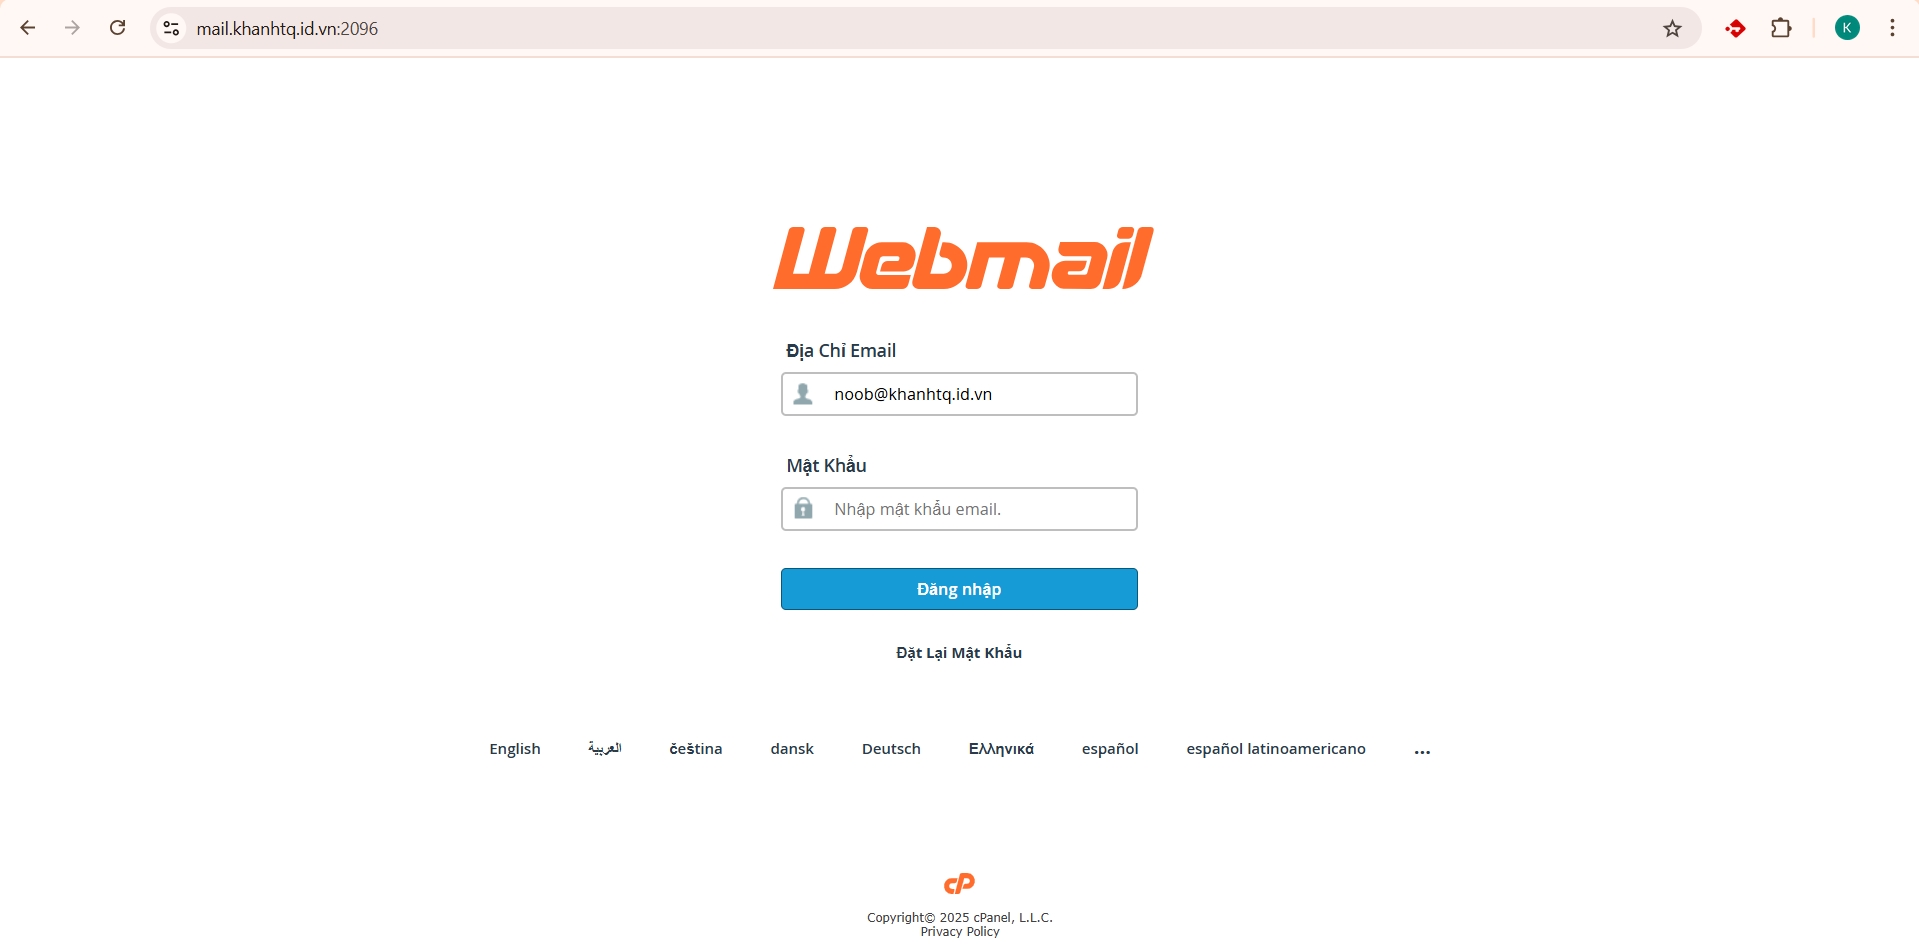Focus the Mật Khẩu password field

[959, 509]
